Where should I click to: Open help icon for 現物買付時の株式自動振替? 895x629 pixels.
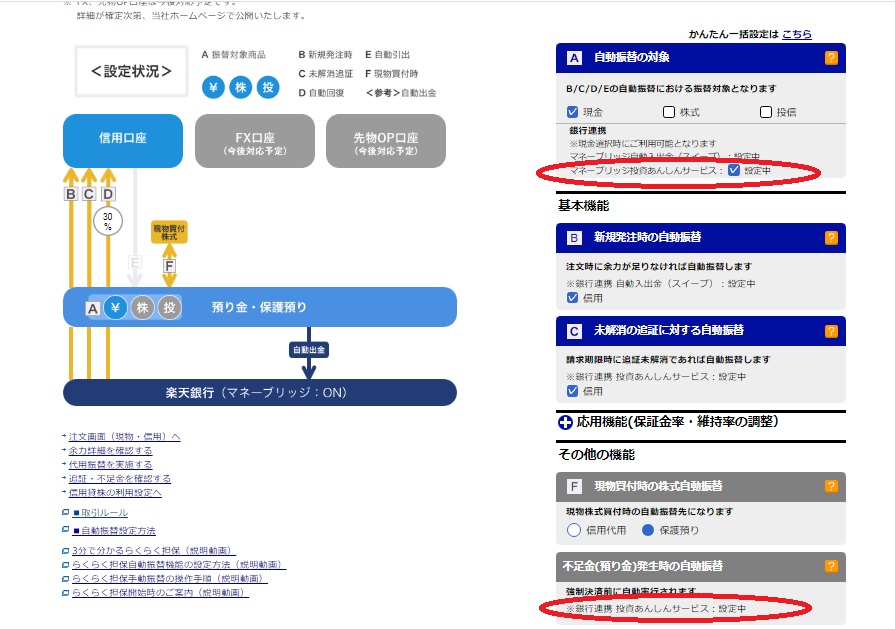click(x=831, y=486)
